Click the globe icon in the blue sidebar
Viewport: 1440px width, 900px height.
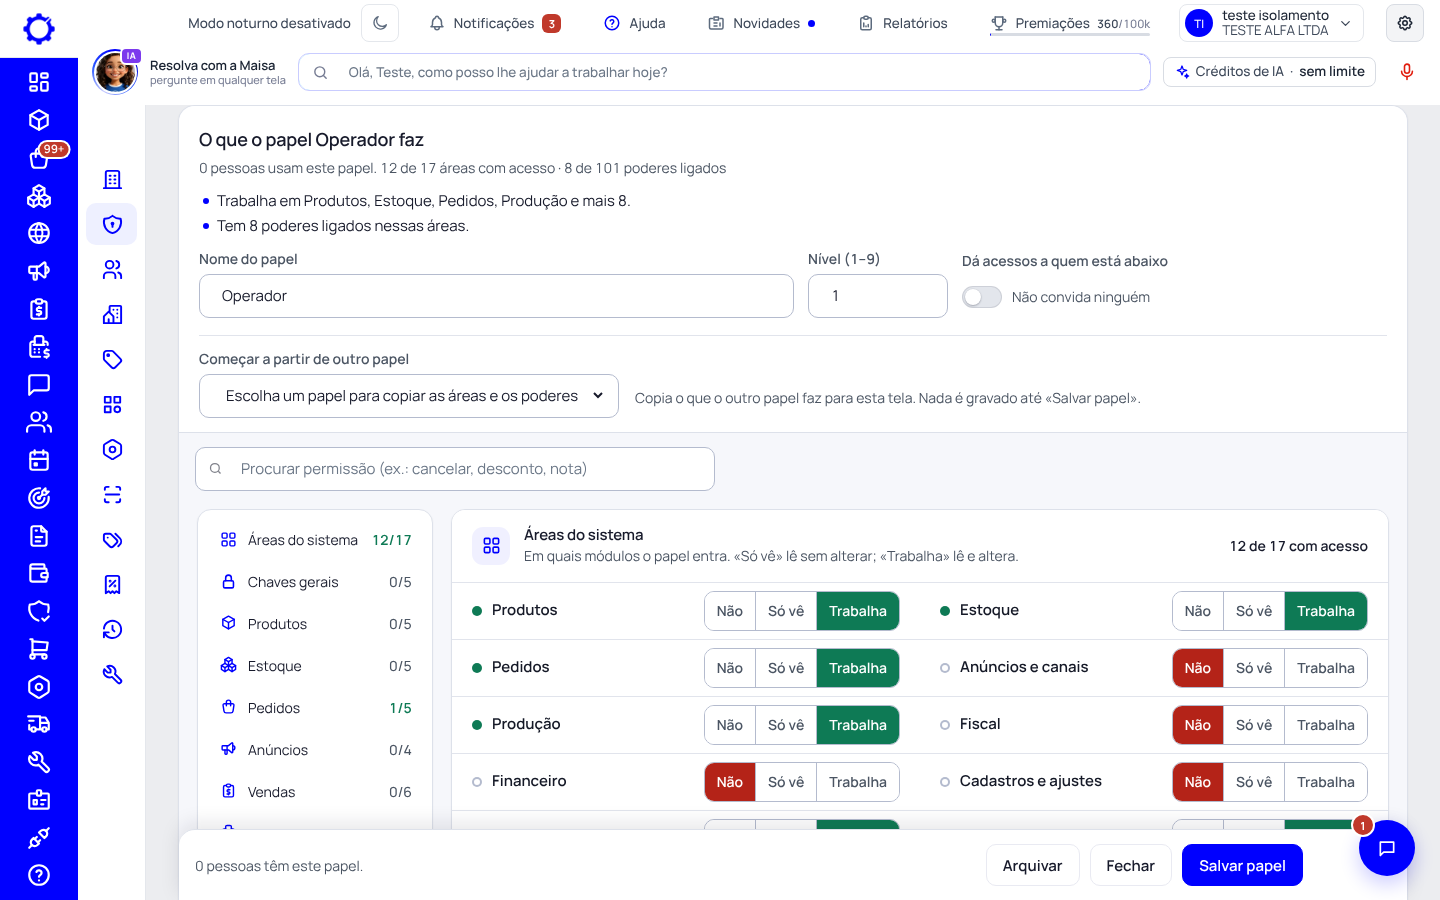(x=39, y=233)
